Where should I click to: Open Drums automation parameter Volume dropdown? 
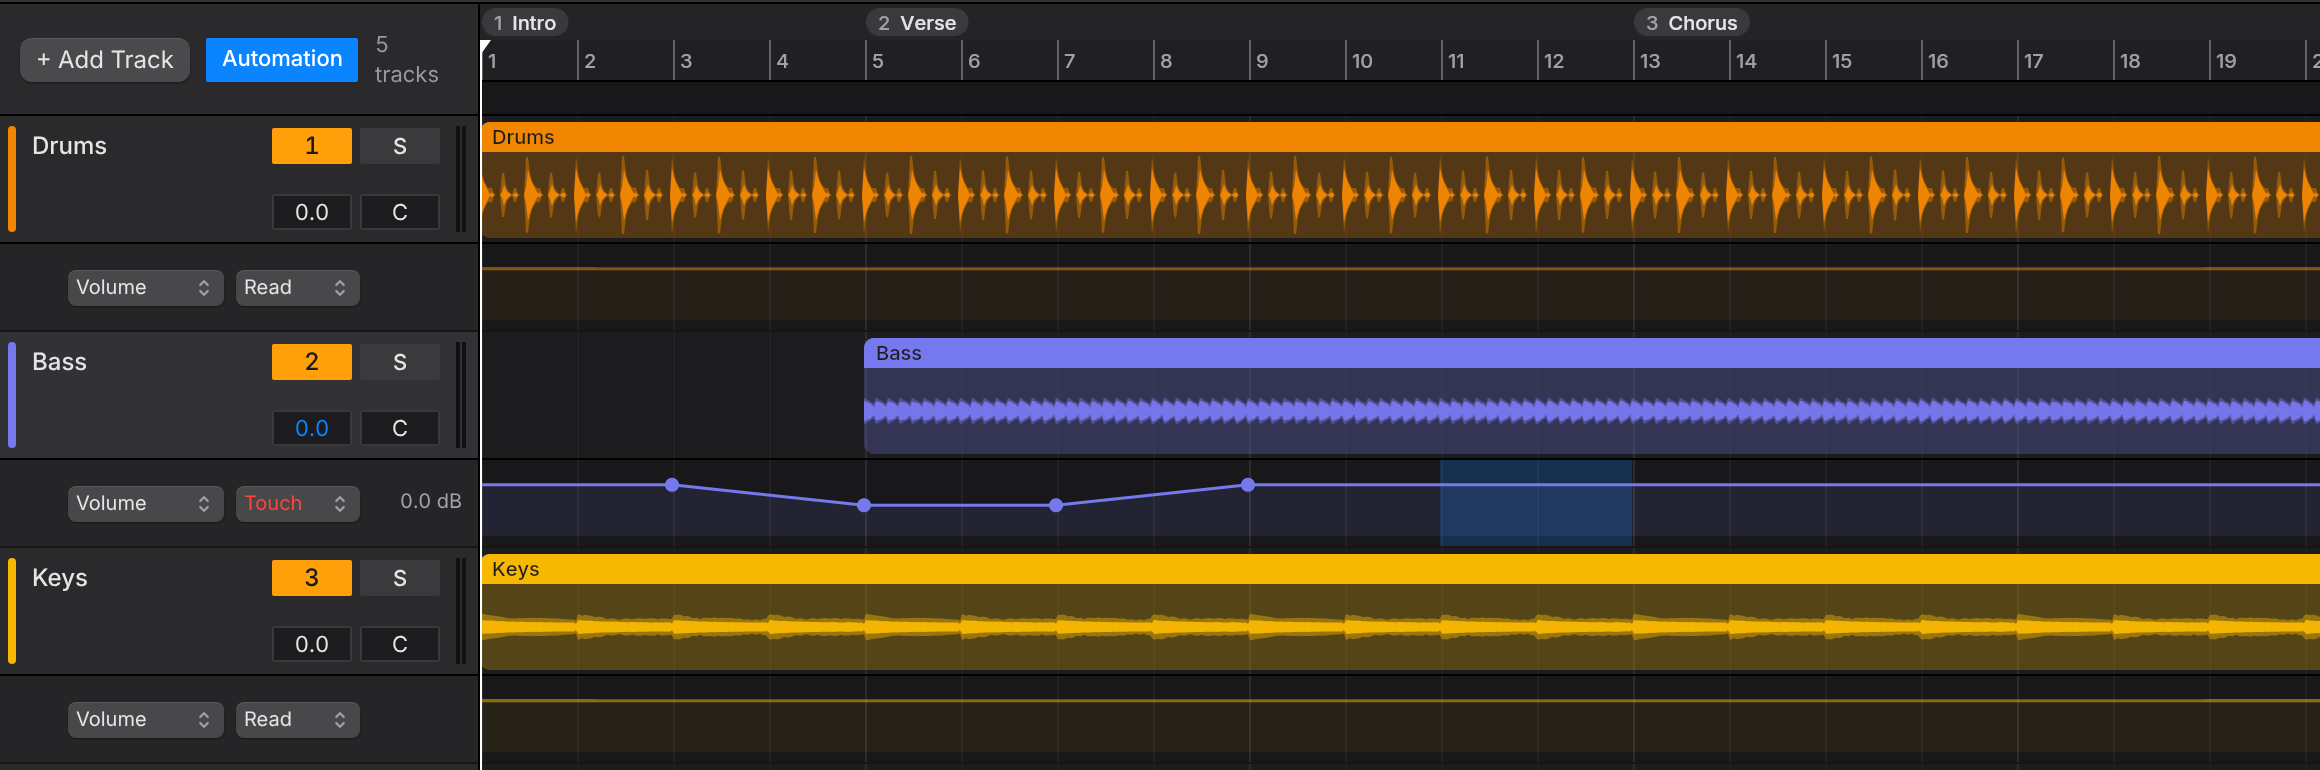point(145,288)
